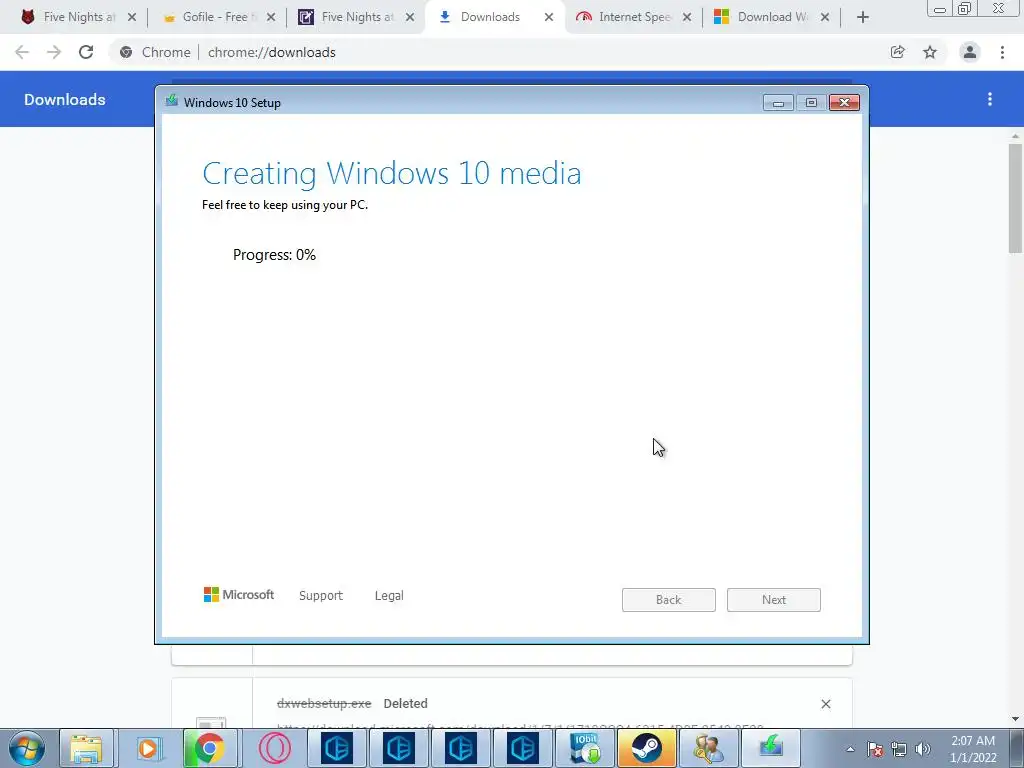
Task: Select the Downloads browser tab
Action: (x=490, y=17)
